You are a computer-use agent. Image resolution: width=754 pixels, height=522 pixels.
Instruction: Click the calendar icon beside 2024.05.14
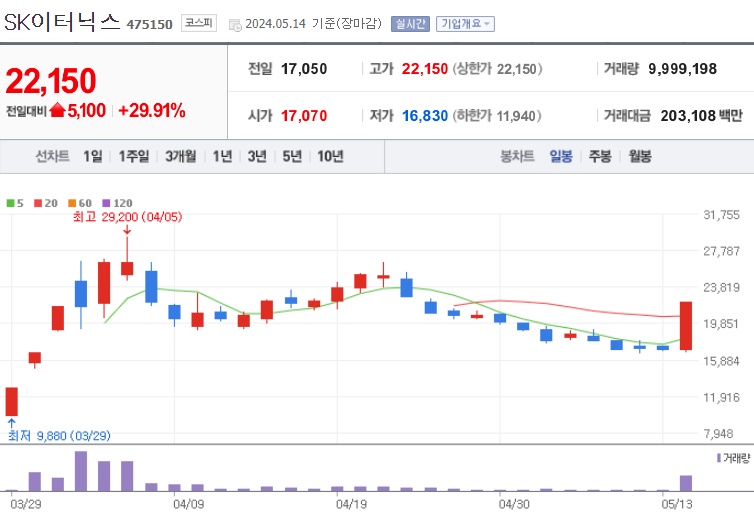pyautogui.click(x=235, y=25)
